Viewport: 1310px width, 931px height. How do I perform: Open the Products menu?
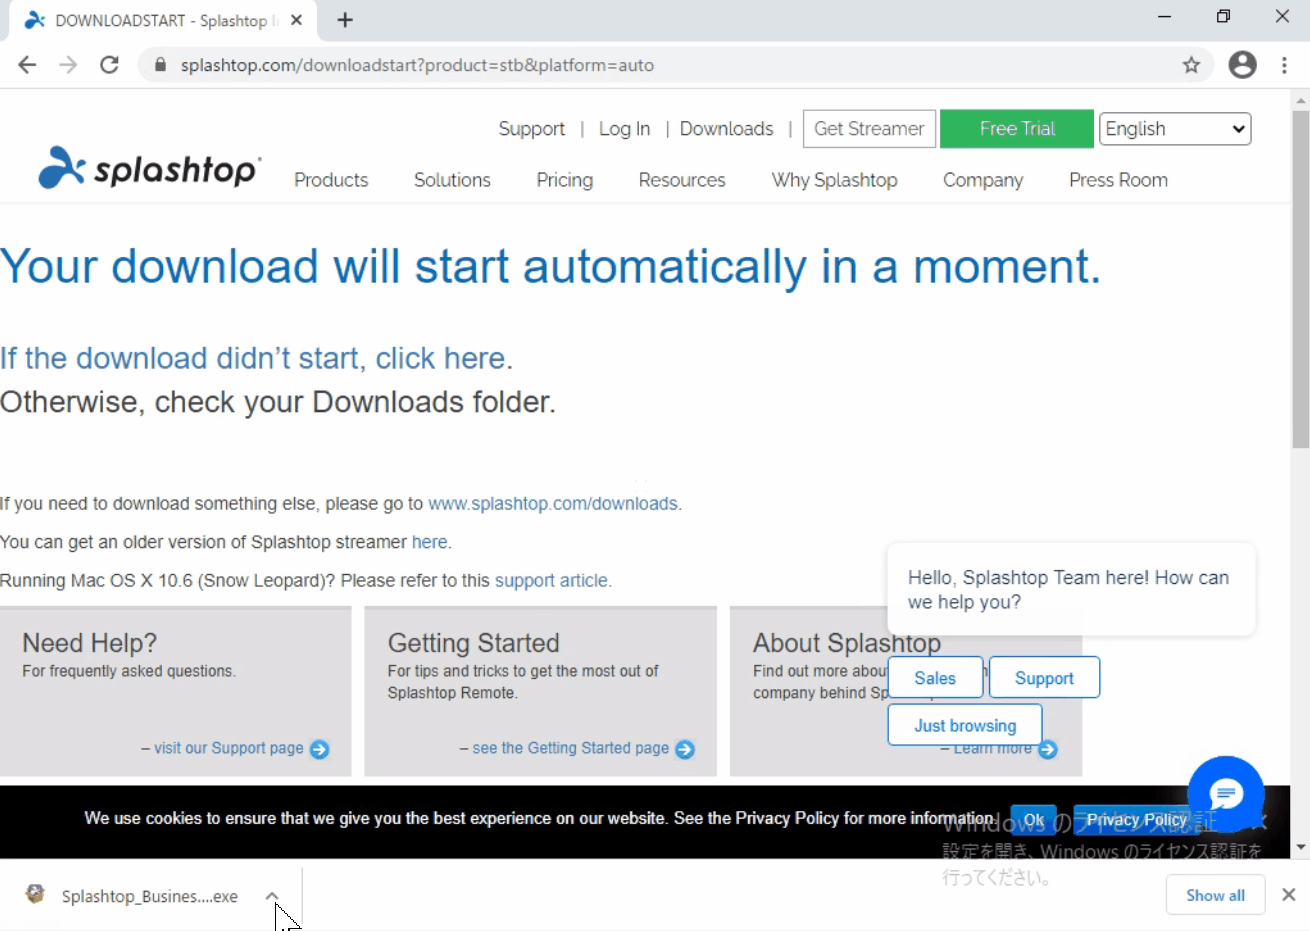tap(331, 180)
